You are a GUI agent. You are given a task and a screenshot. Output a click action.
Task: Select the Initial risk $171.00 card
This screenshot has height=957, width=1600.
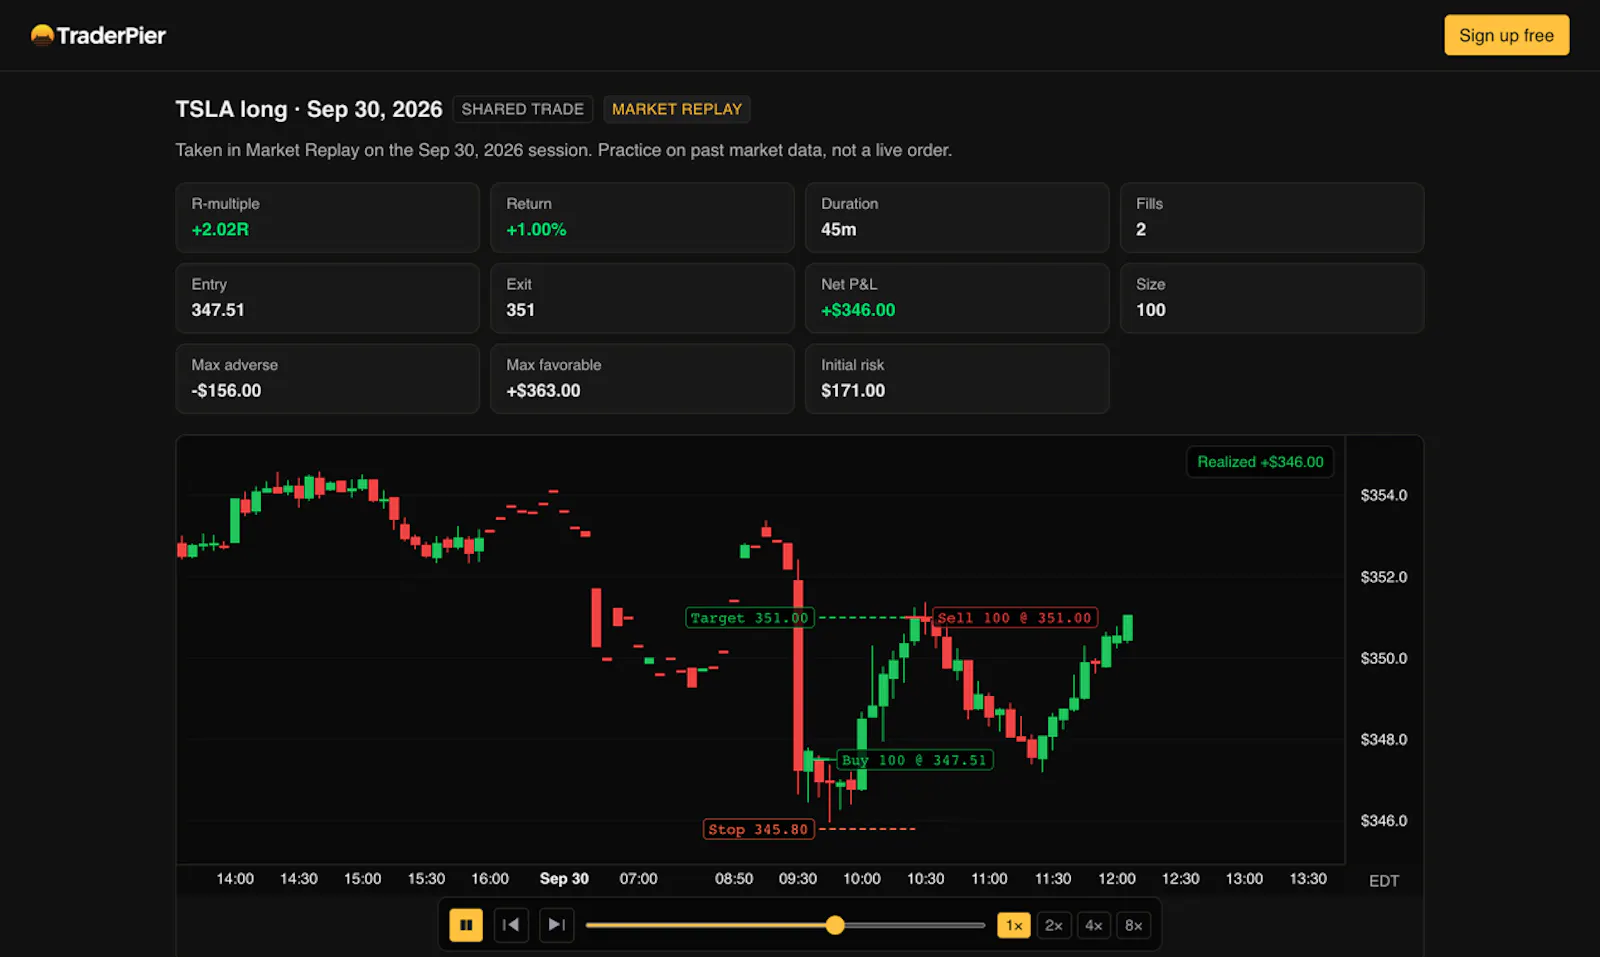(x=957, y=379)
